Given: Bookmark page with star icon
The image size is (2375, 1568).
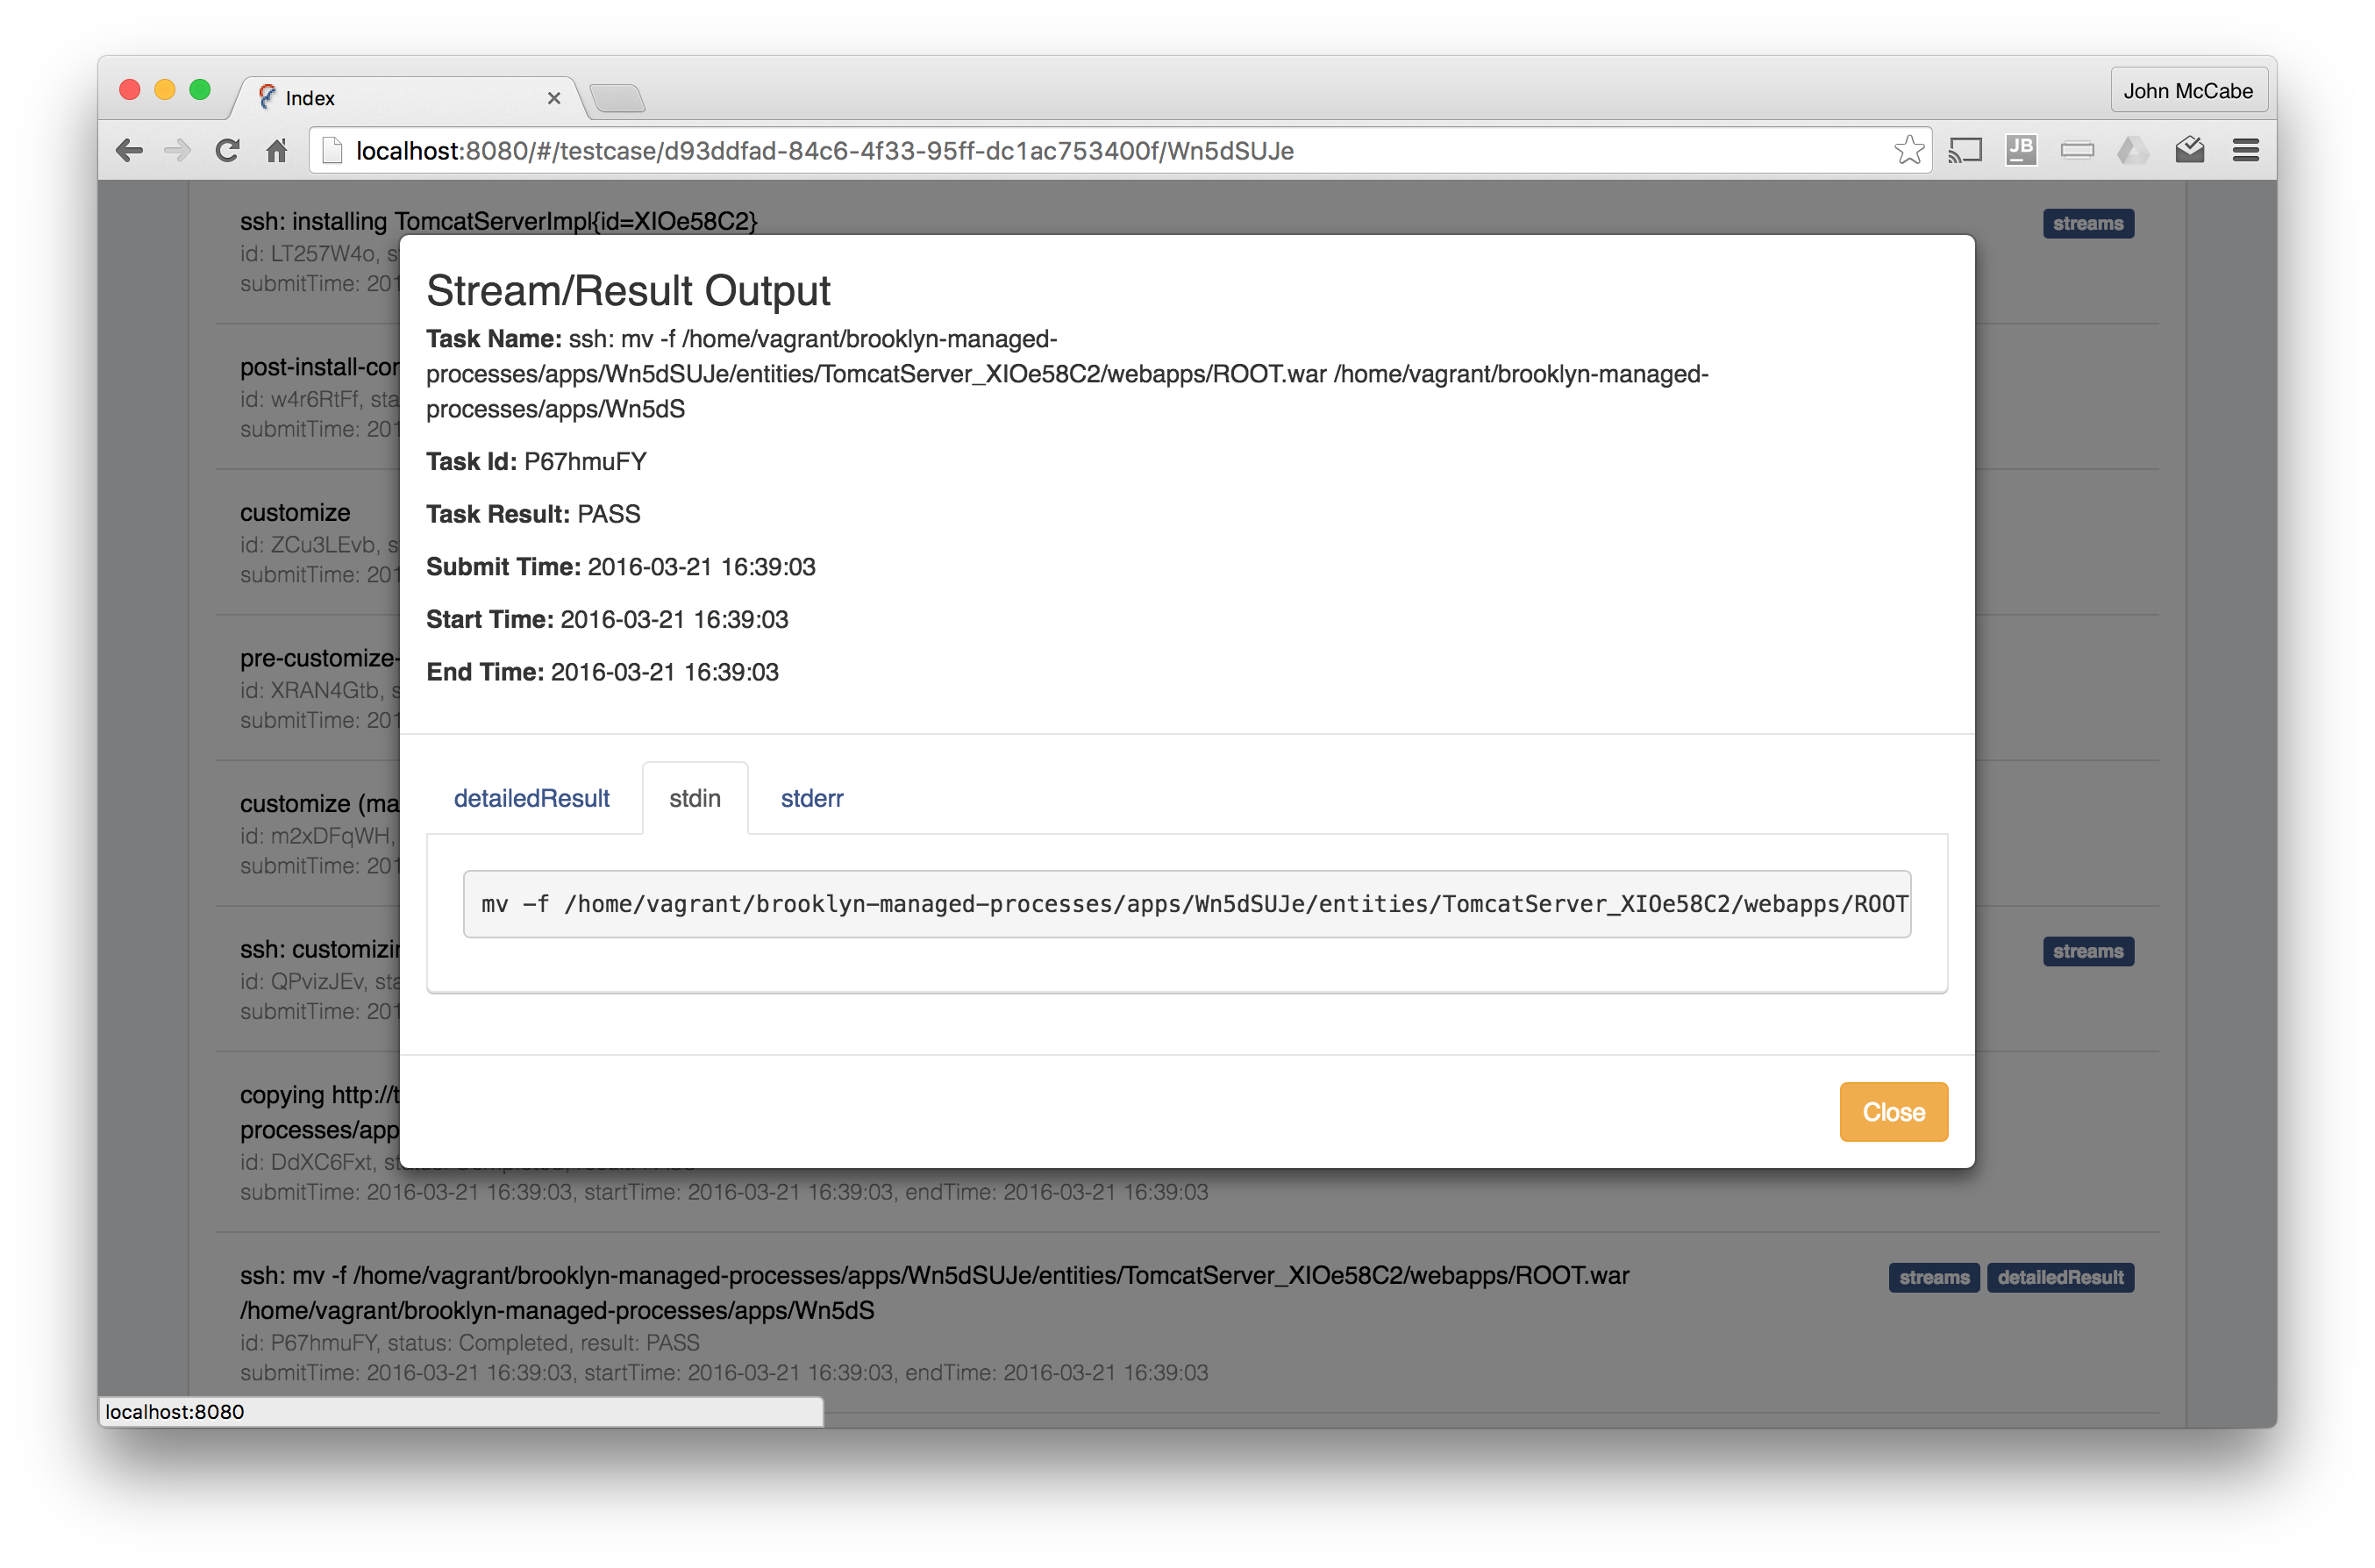Looking at the screenshot, I should click(1908, 151).
